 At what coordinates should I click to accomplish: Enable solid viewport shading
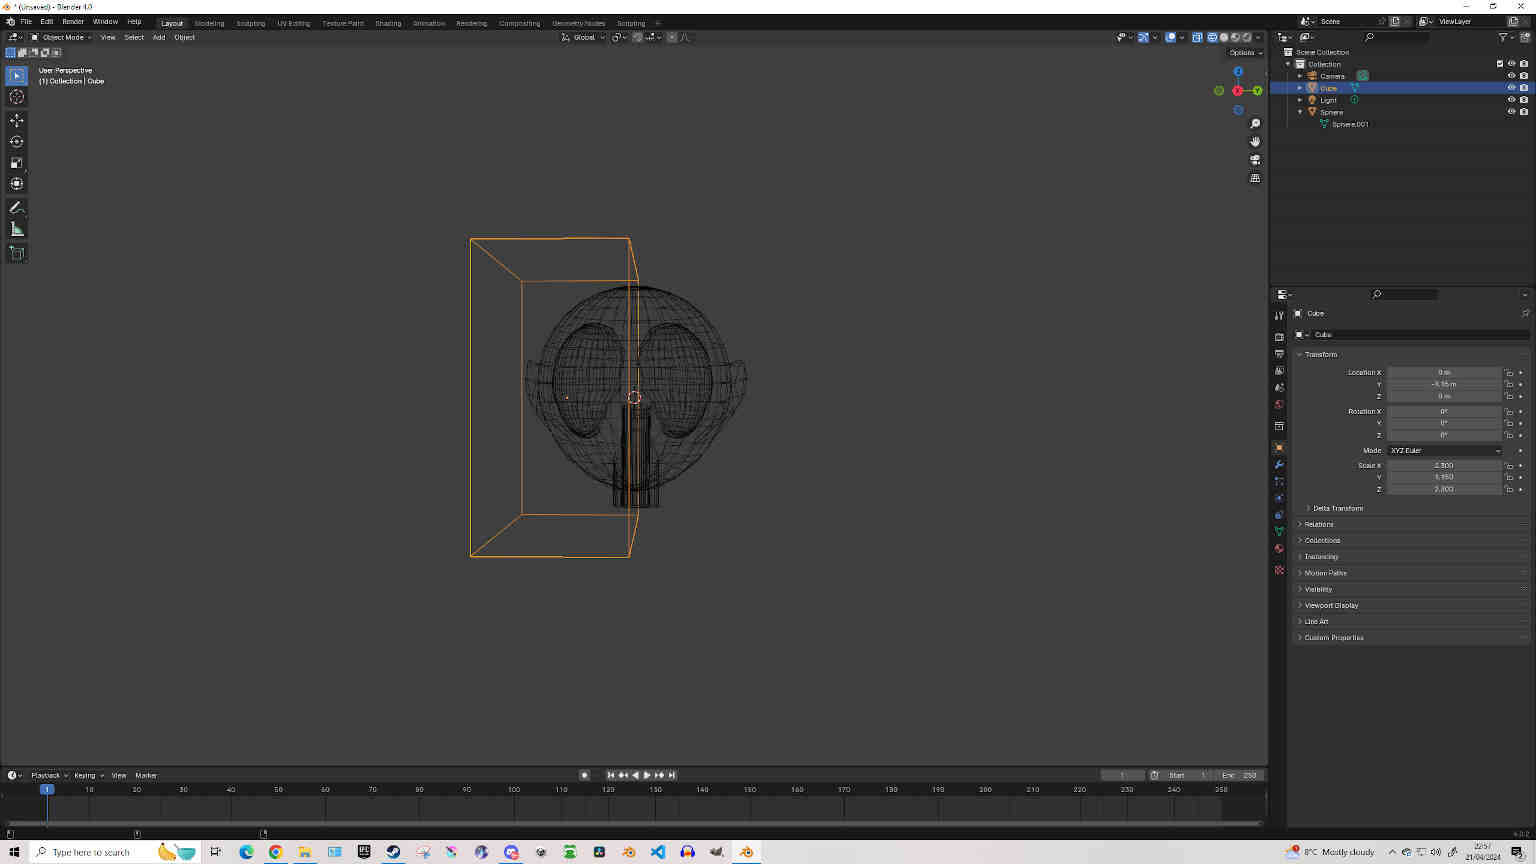1224,37
